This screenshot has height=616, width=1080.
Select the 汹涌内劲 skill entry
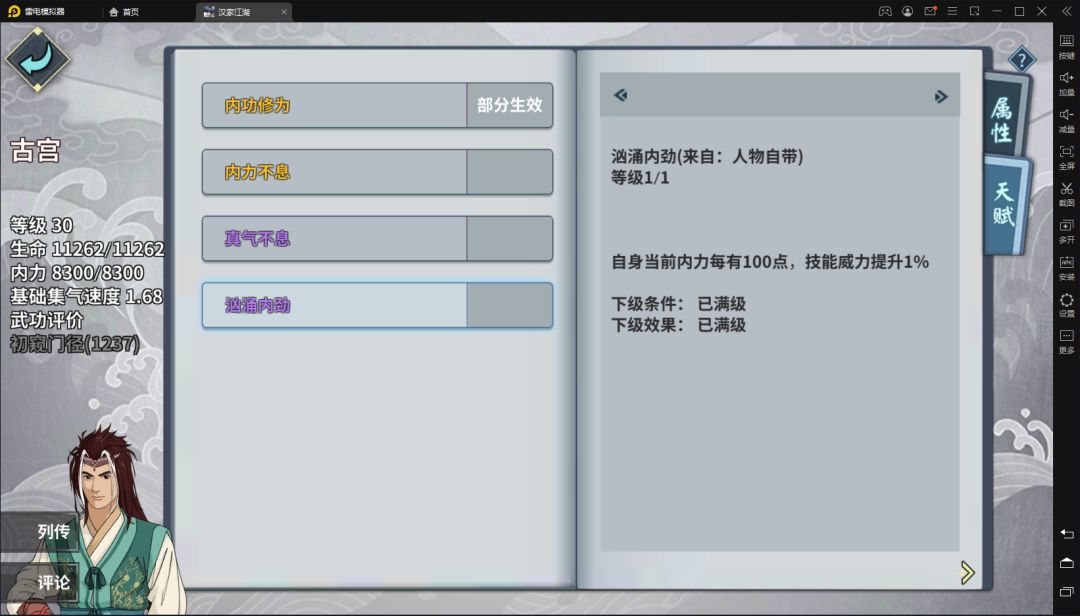(377, 305)
